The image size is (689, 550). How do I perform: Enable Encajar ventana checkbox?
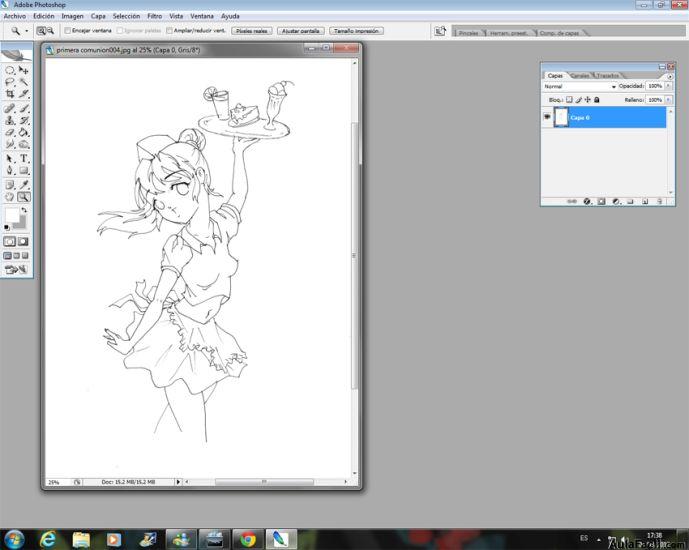[67, 31]
